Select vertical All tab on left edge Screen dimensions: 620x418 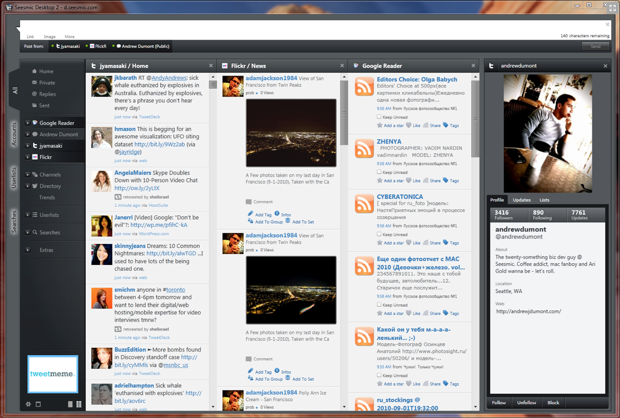click(14, 91)
